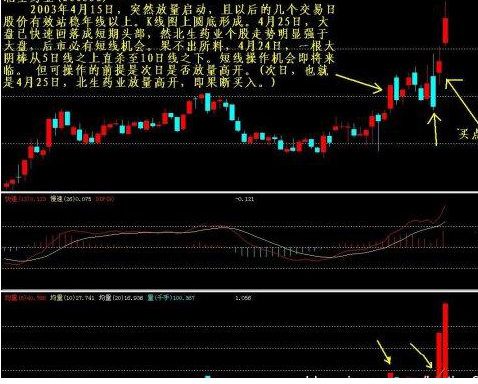Click the -0.121 MACD value readout
This screenshot has width=478, height=384.
coord(245,199)
